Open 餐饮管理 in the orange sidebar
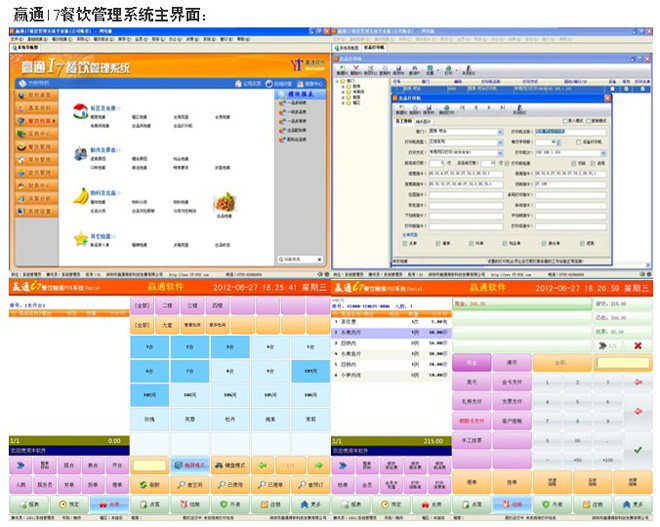Viewport: 660px width, 527px height. tap(37, 147)
